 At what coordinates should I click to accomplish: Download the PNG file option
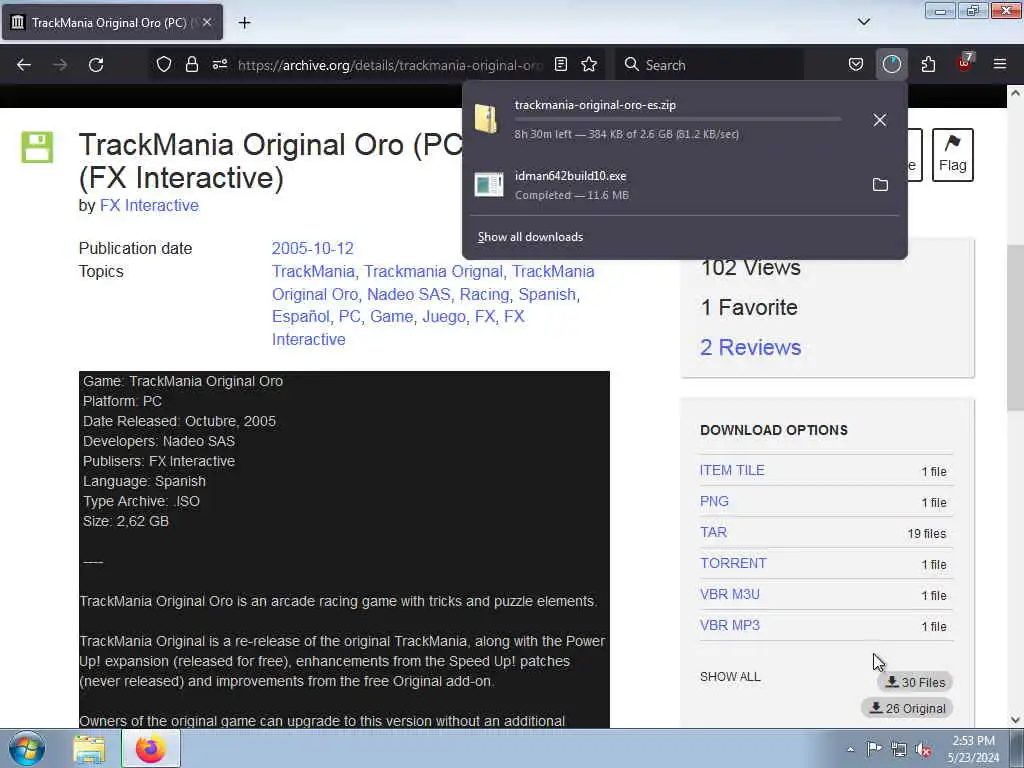coord(714,501)
